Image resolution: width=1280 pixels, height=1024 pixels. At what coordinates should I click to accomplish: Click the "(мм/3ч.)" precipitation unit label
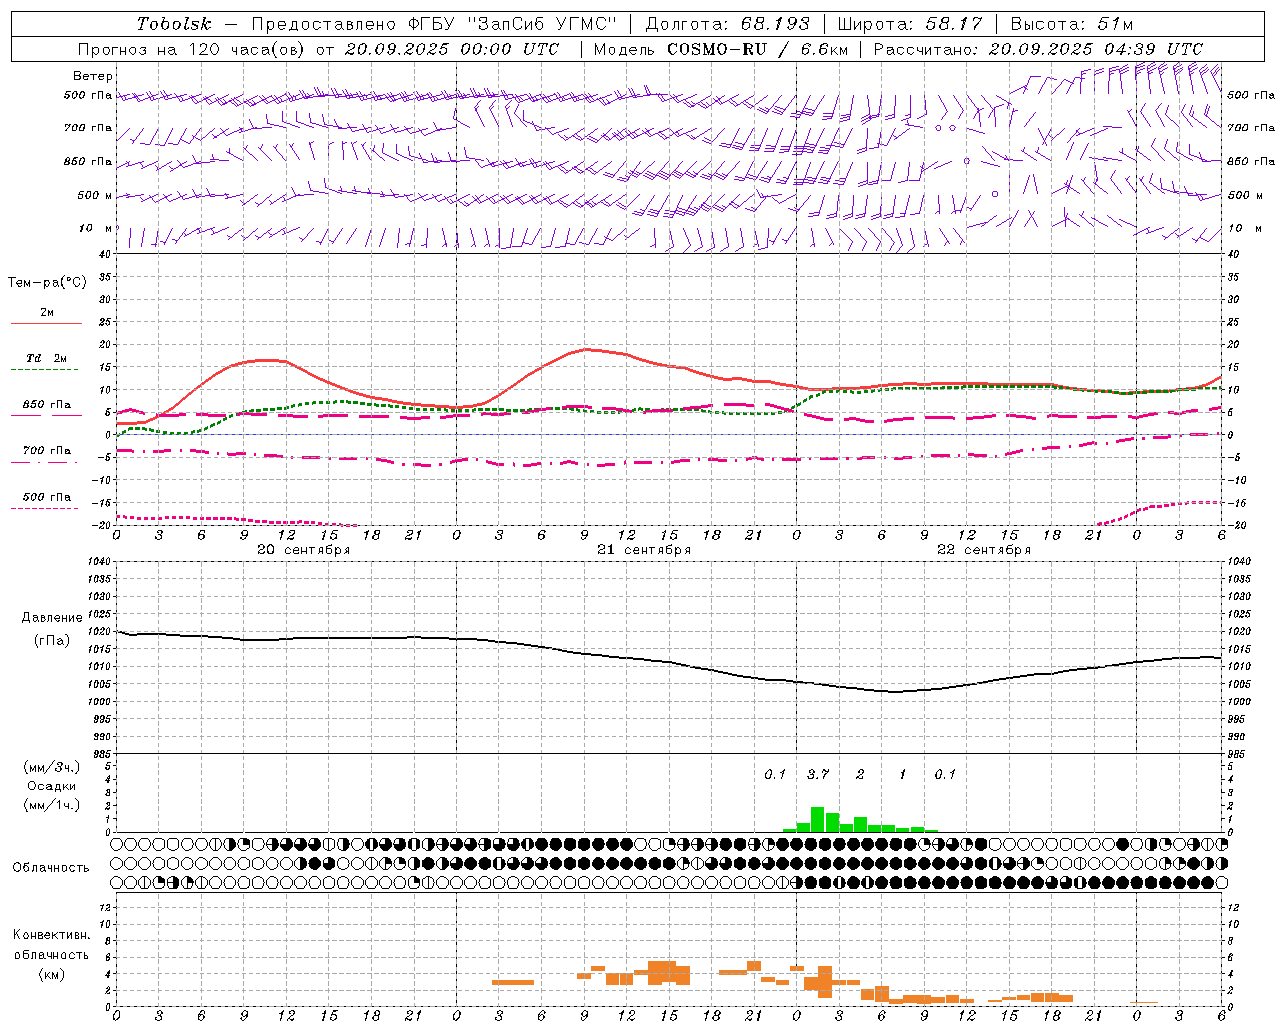[51, 767]
